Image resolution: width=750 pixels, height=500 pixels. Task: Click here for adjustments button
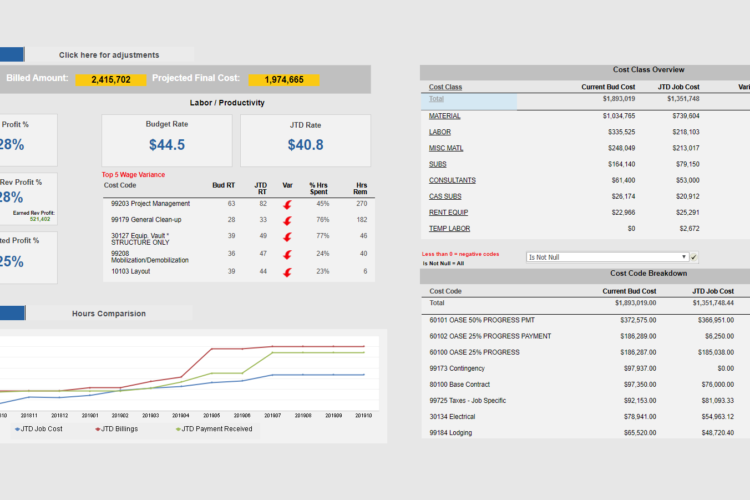(x=109, y=55)
